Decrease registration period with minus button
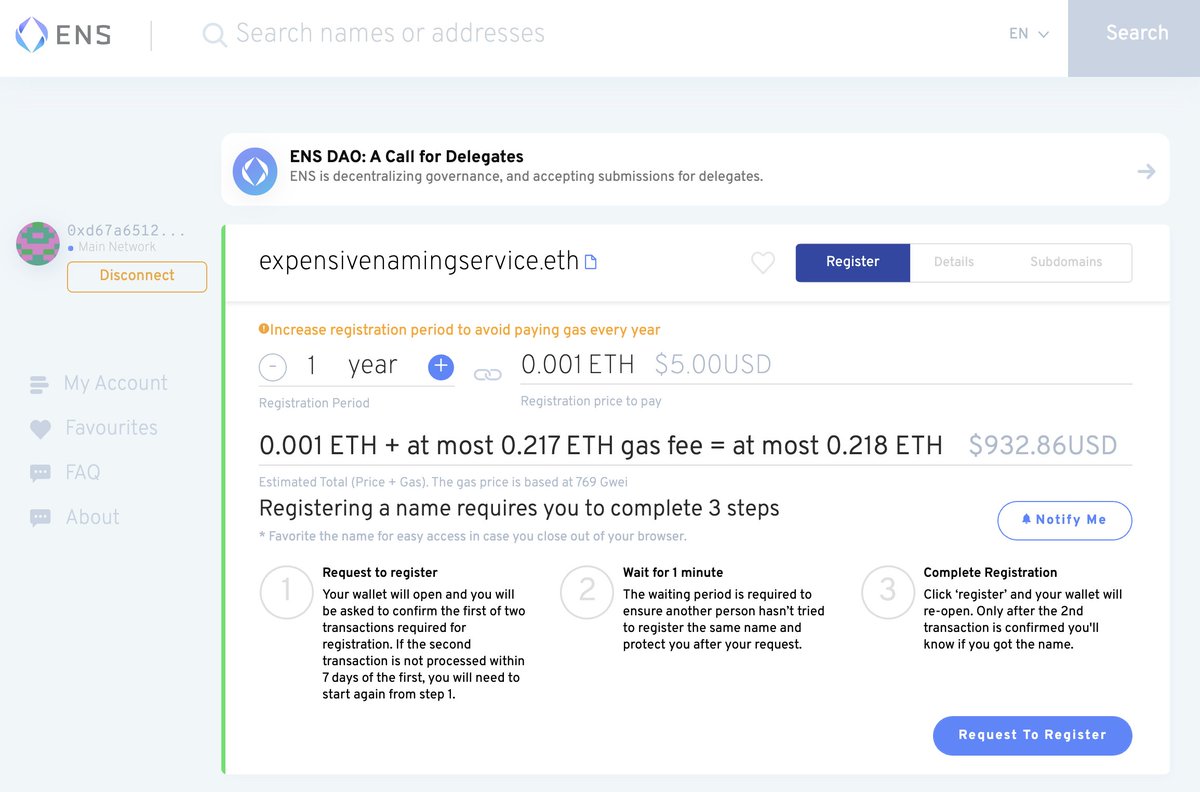This screenshot has height=792, width=1200. (x=272, y=367)
